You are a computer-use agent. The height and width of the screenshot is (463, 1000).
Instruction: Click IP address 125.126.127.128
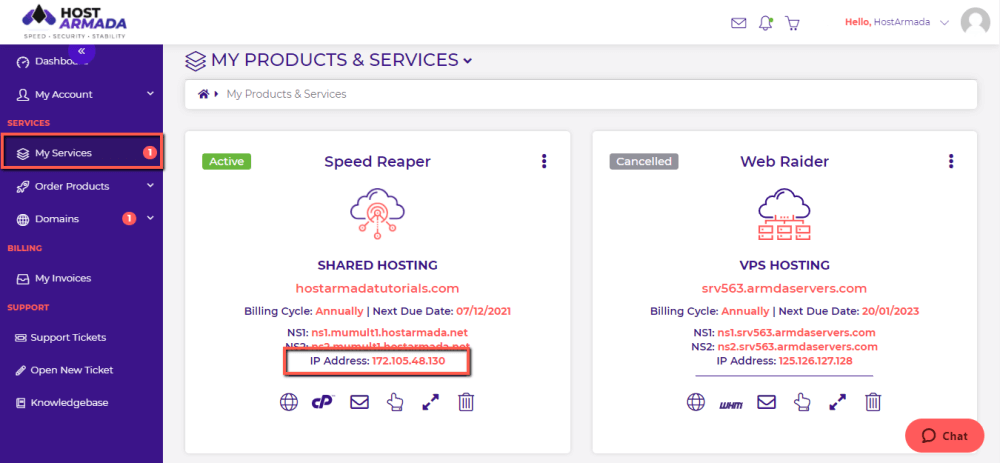coord(816,361)
